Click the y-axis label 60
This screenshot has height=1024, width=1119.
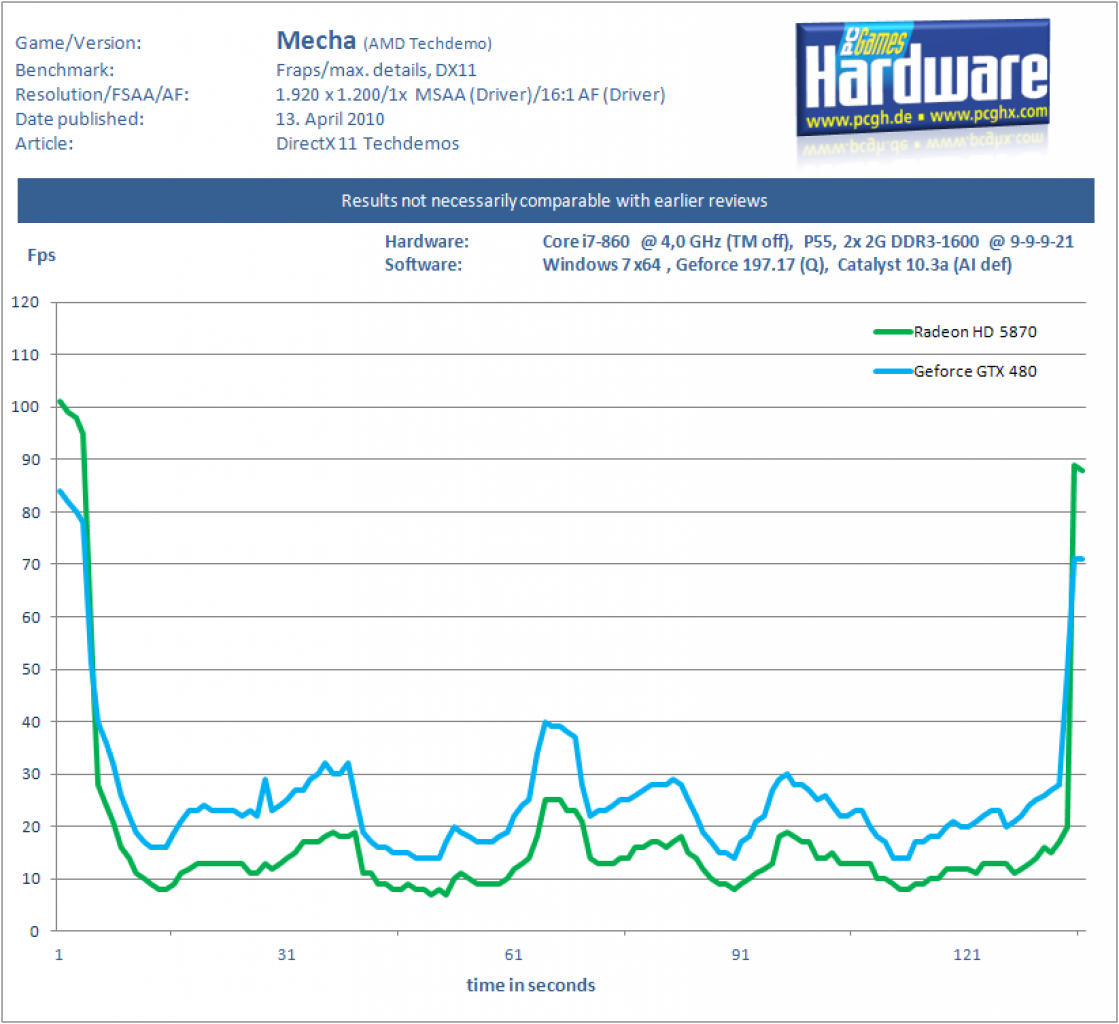point(31,617)
